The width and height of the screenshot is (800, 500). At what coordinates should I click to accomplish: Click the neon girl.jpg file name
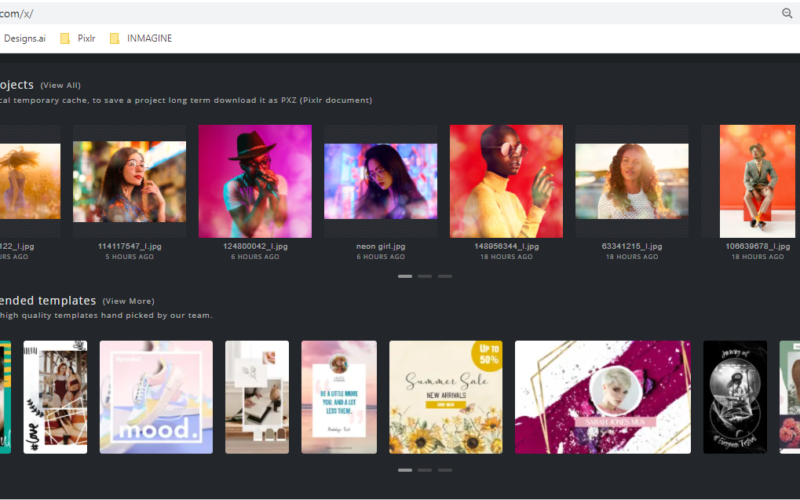pos(381,246)
